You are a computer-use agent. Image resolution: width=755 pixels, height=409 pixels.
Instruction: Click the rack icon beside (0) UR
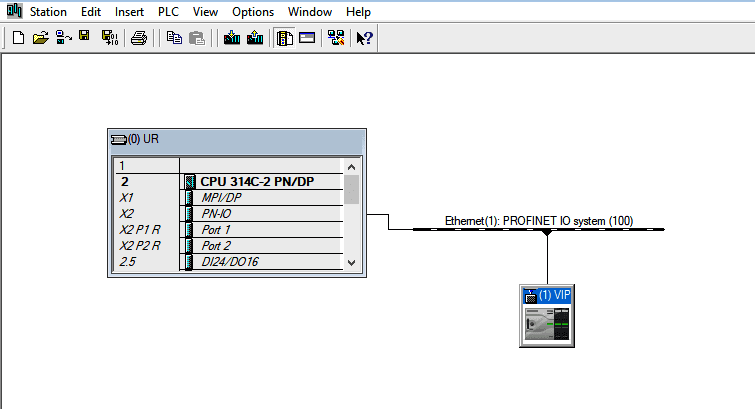click(x=118, y=140)
